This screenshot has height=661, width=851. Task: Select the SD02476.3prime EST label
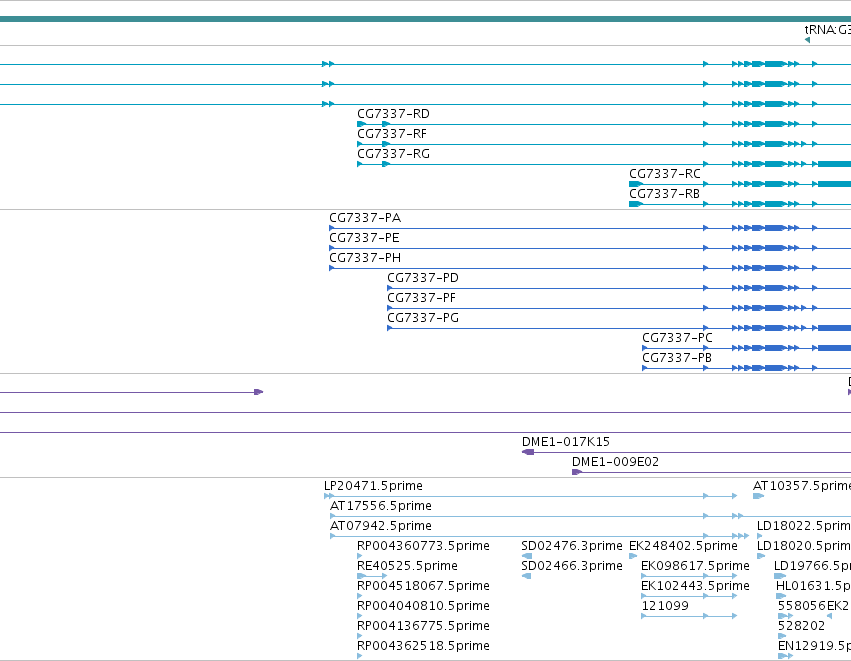coord(571,546)
